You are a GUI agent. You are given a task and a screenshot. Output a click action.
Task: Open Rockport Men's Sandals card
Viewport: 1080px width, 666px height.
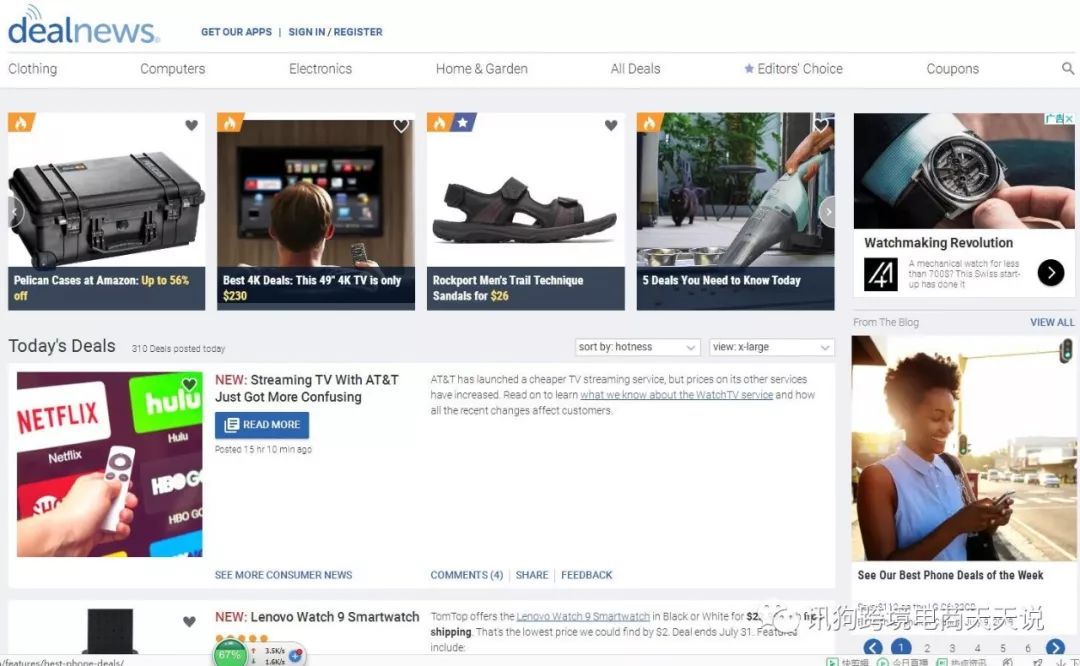(526, 211)
